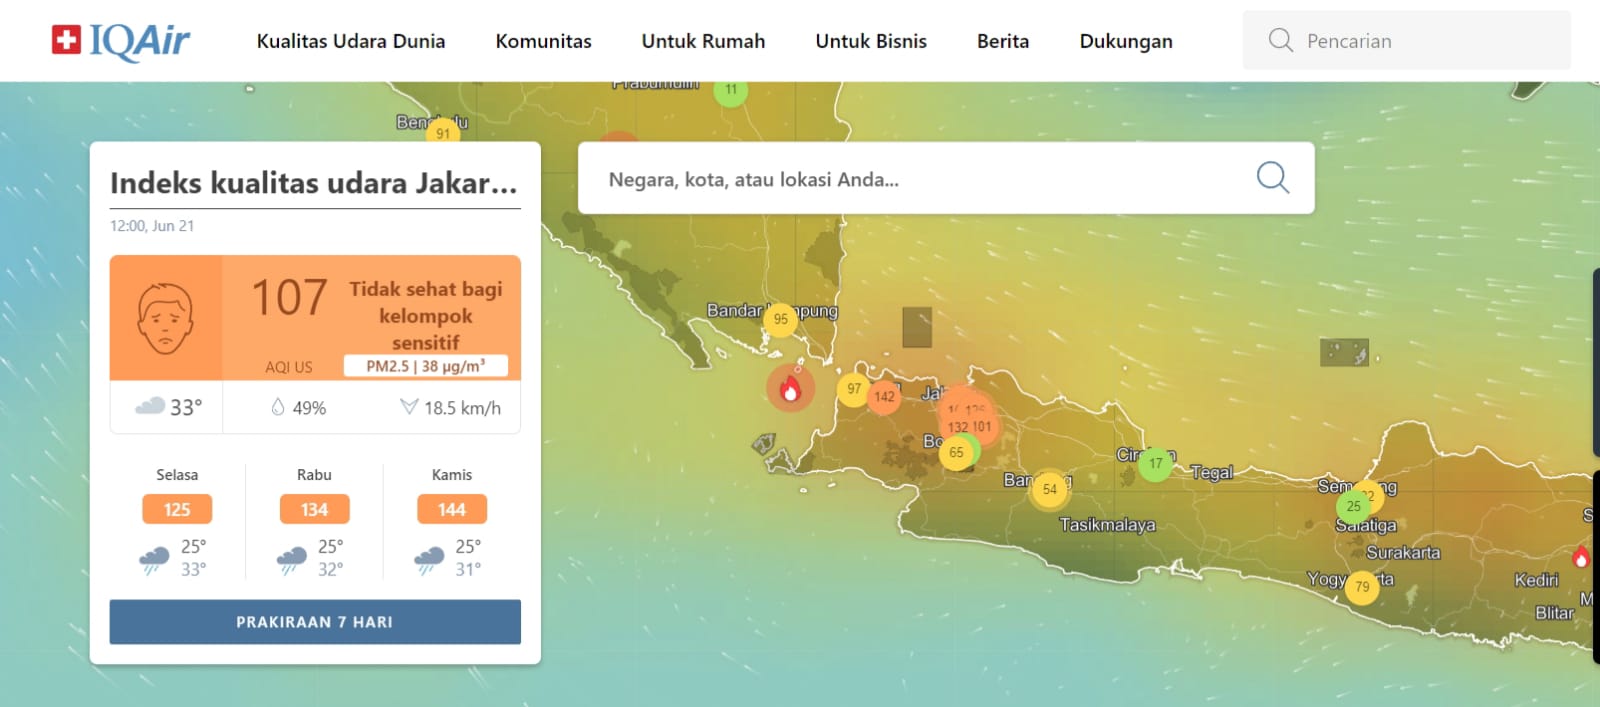This screenshot has height=707, width=1600.
Task: Select the Kamis forecast 144 badge
Action: coord(452,509)
